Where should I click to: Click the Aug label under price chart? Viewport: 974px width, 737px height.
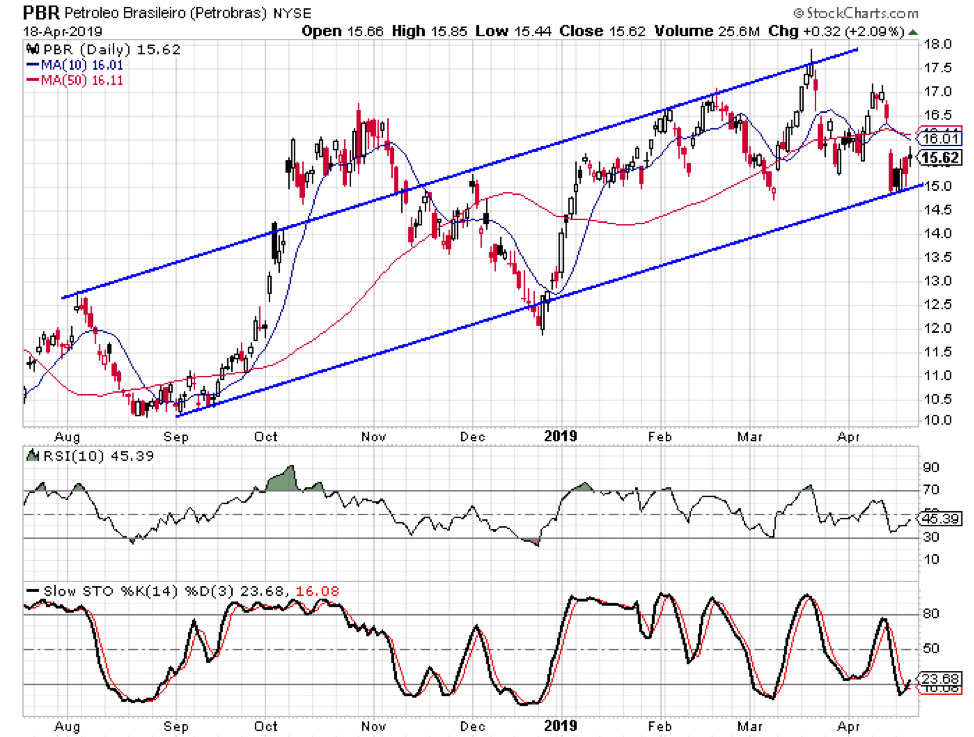(x=68, y=437)
